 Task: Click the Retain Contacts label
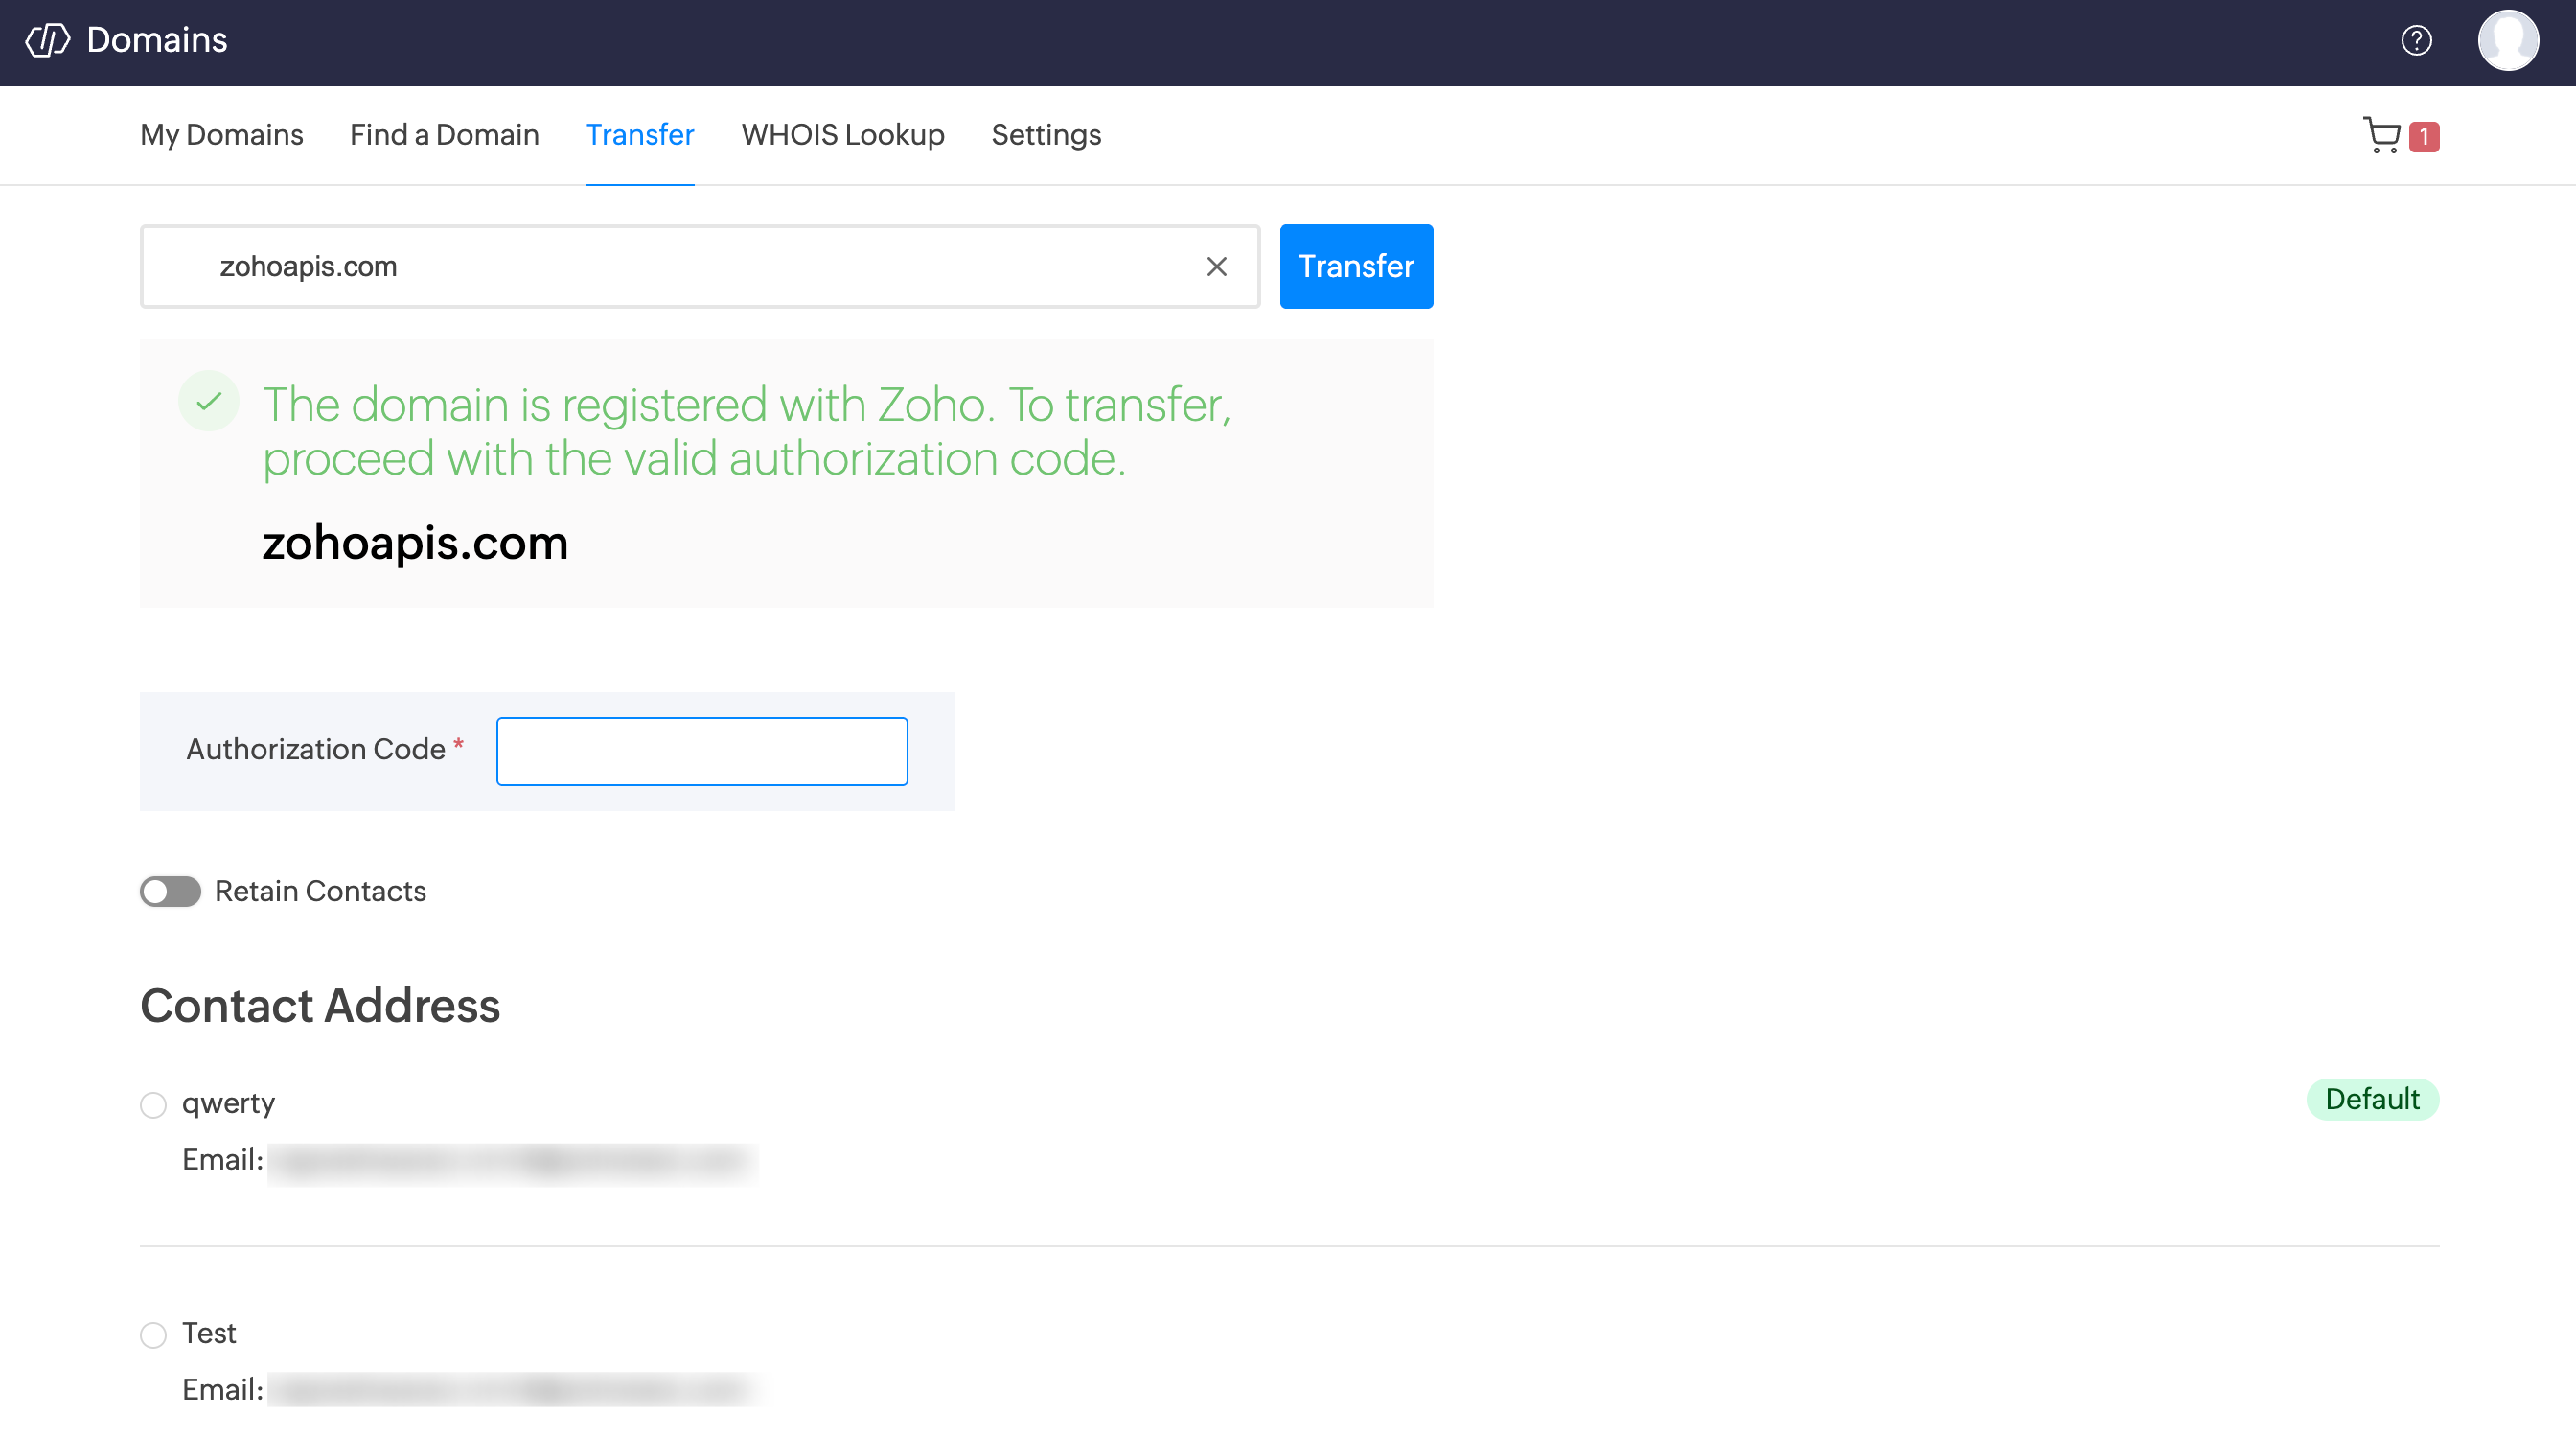[320, 891]
